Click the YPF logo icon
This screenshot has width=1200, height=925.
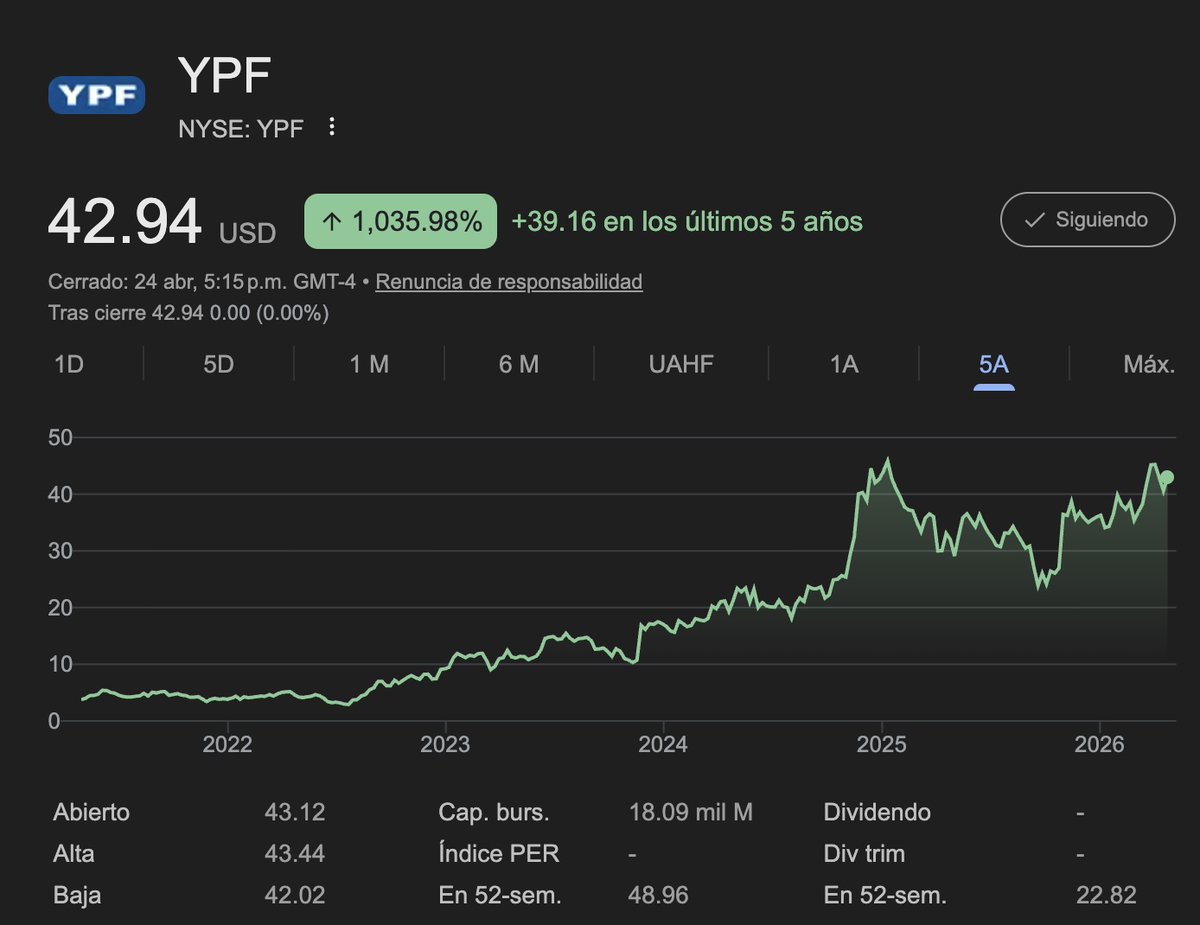click(97, 96)
